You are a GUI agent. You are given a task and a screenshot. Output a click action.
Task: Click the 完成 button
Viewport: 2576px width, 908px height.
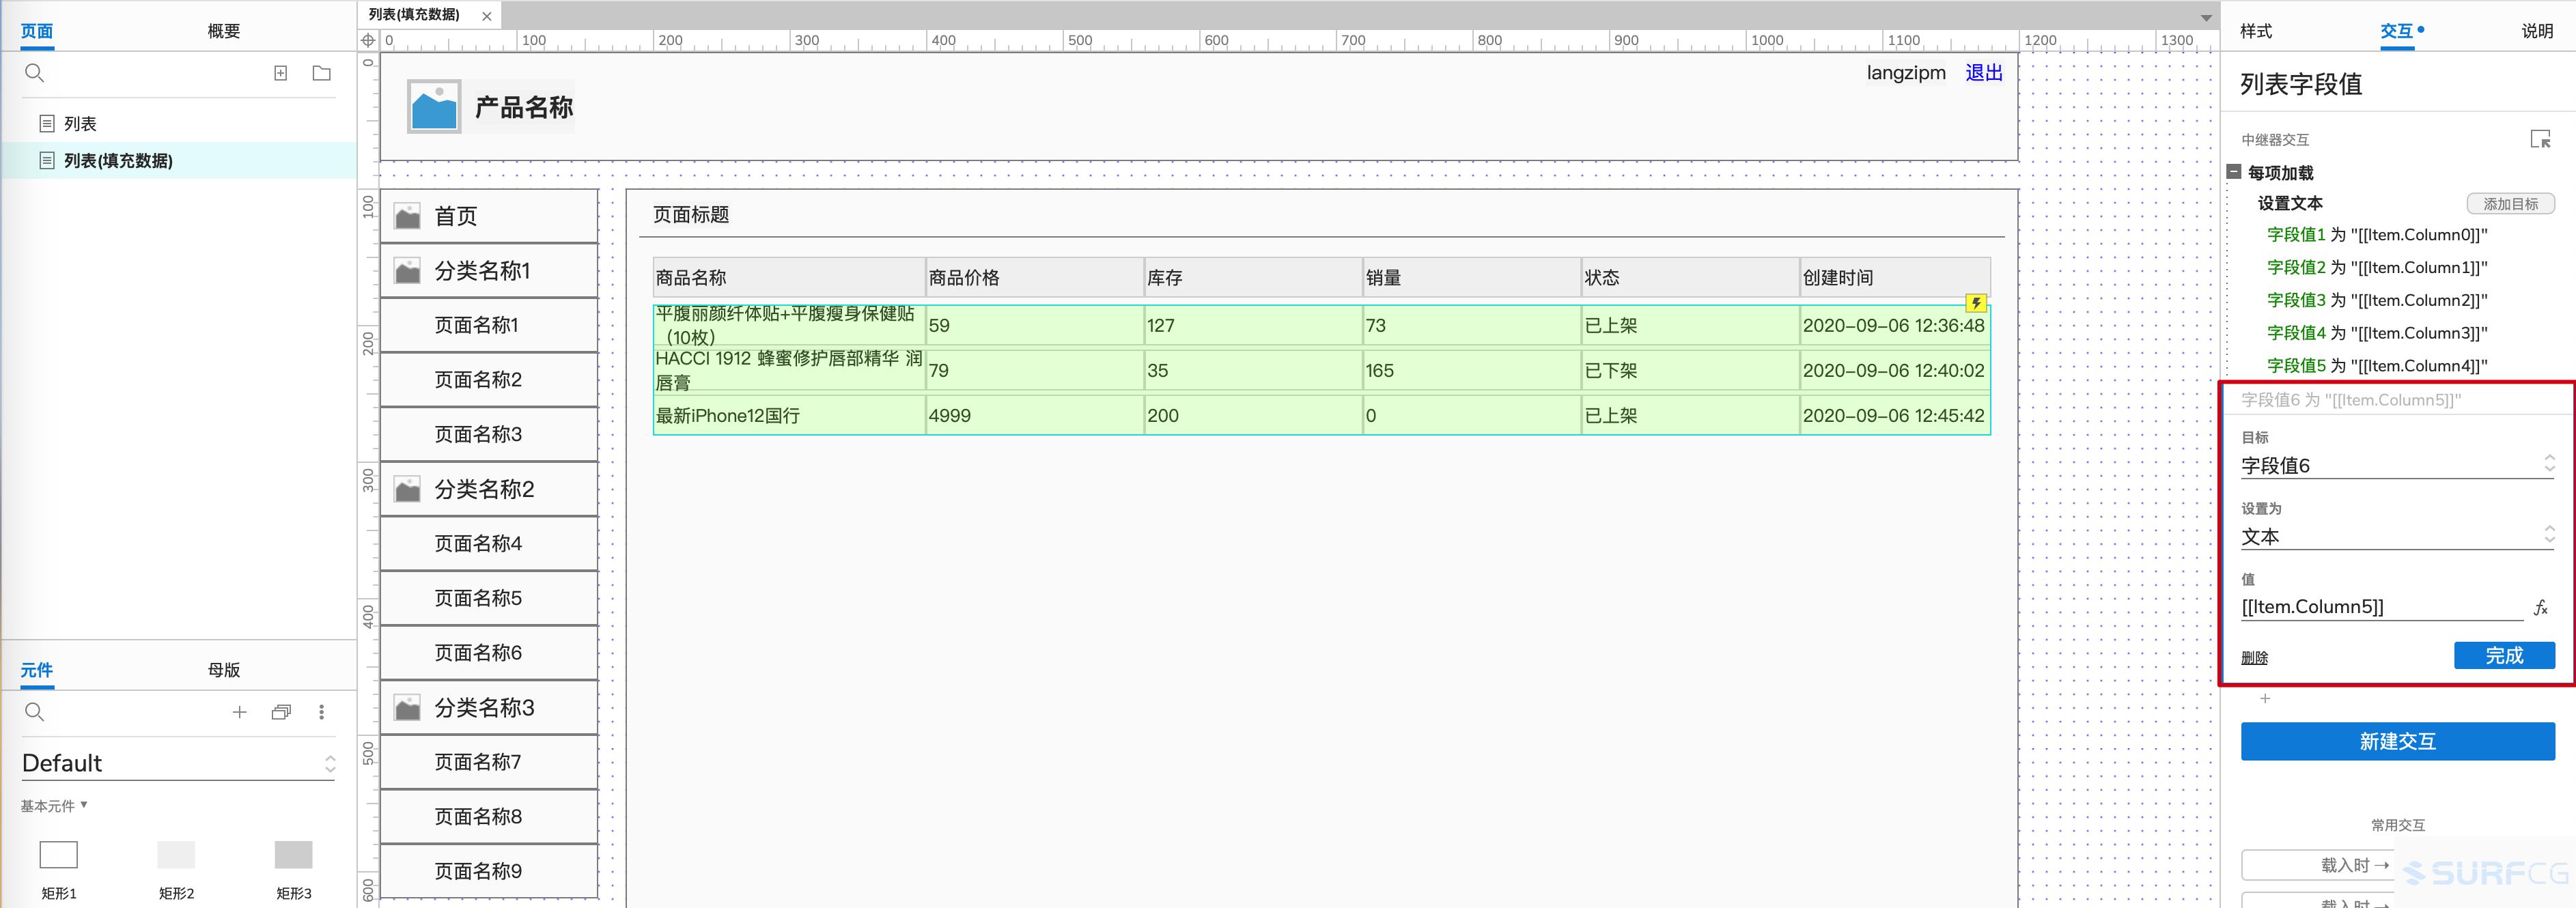point(2504,656)
